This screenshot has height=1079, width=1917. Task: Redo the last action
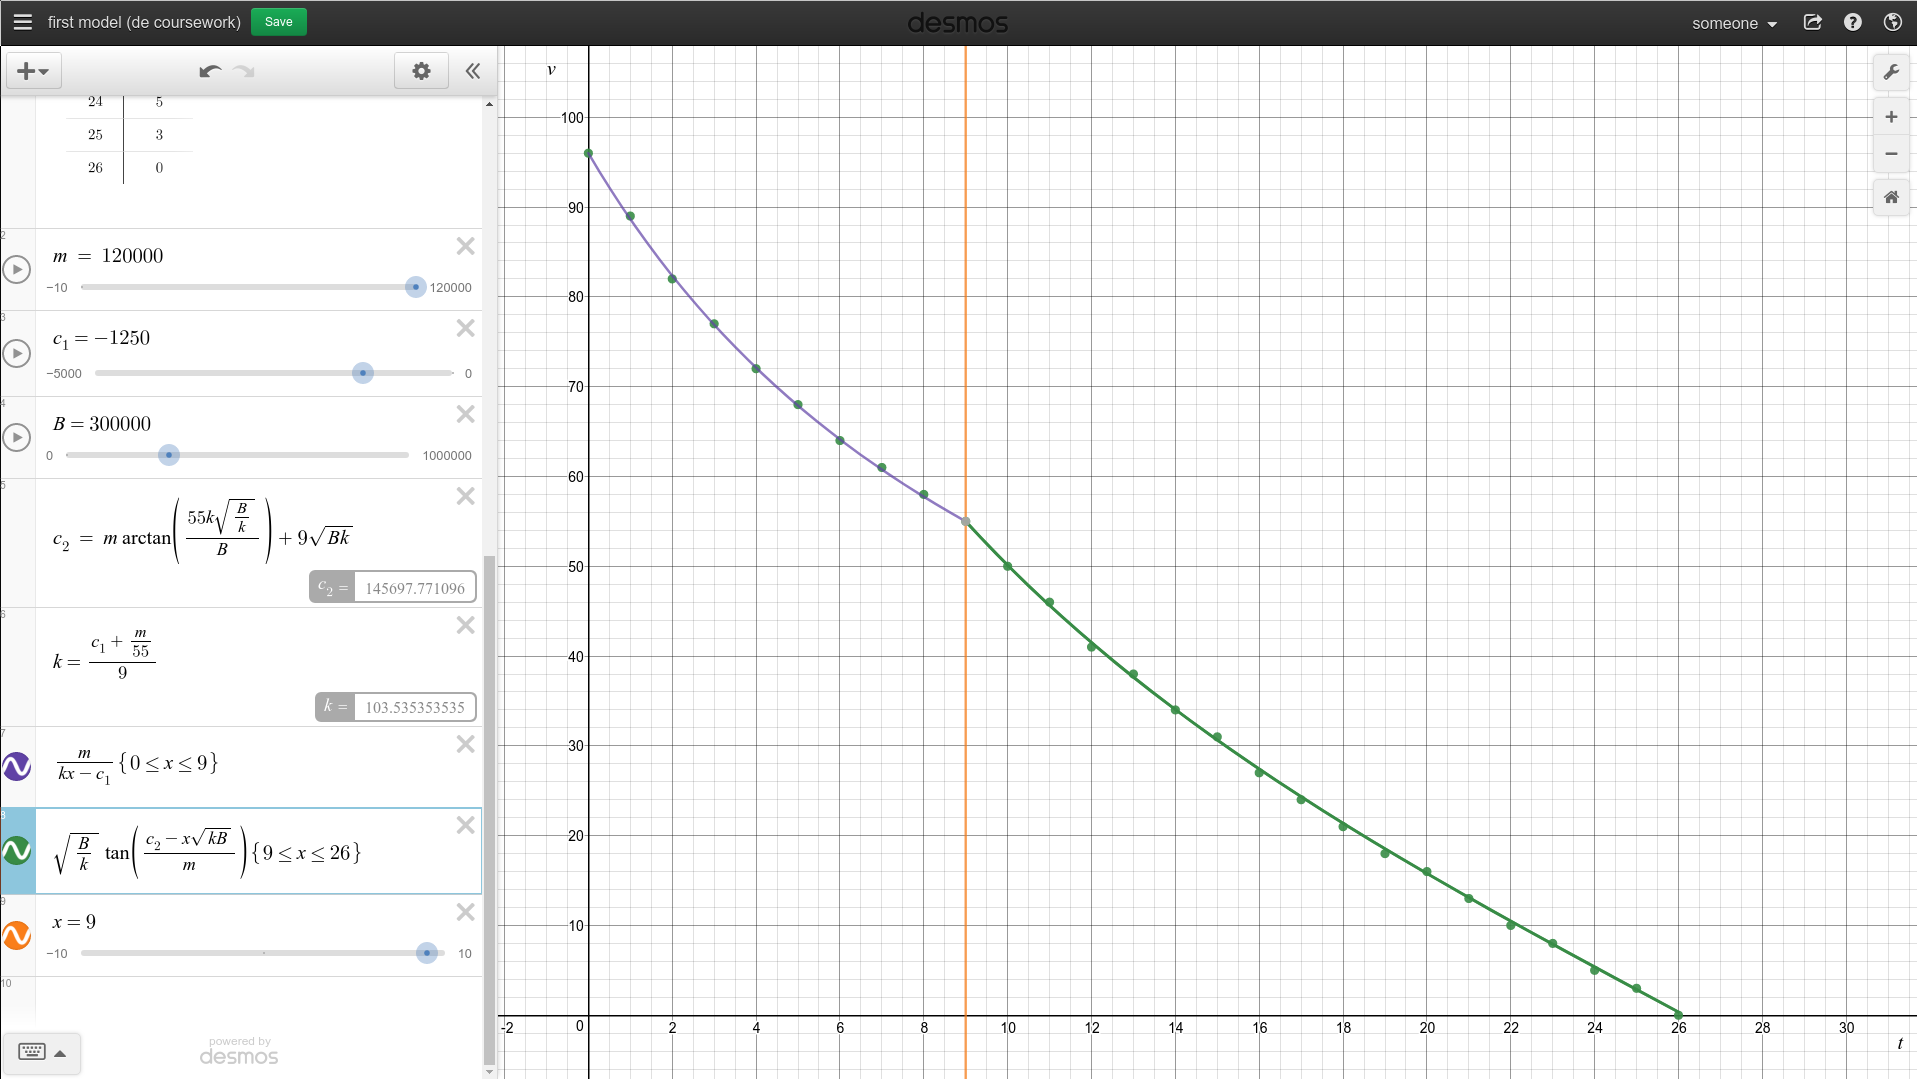pos(244,71)
